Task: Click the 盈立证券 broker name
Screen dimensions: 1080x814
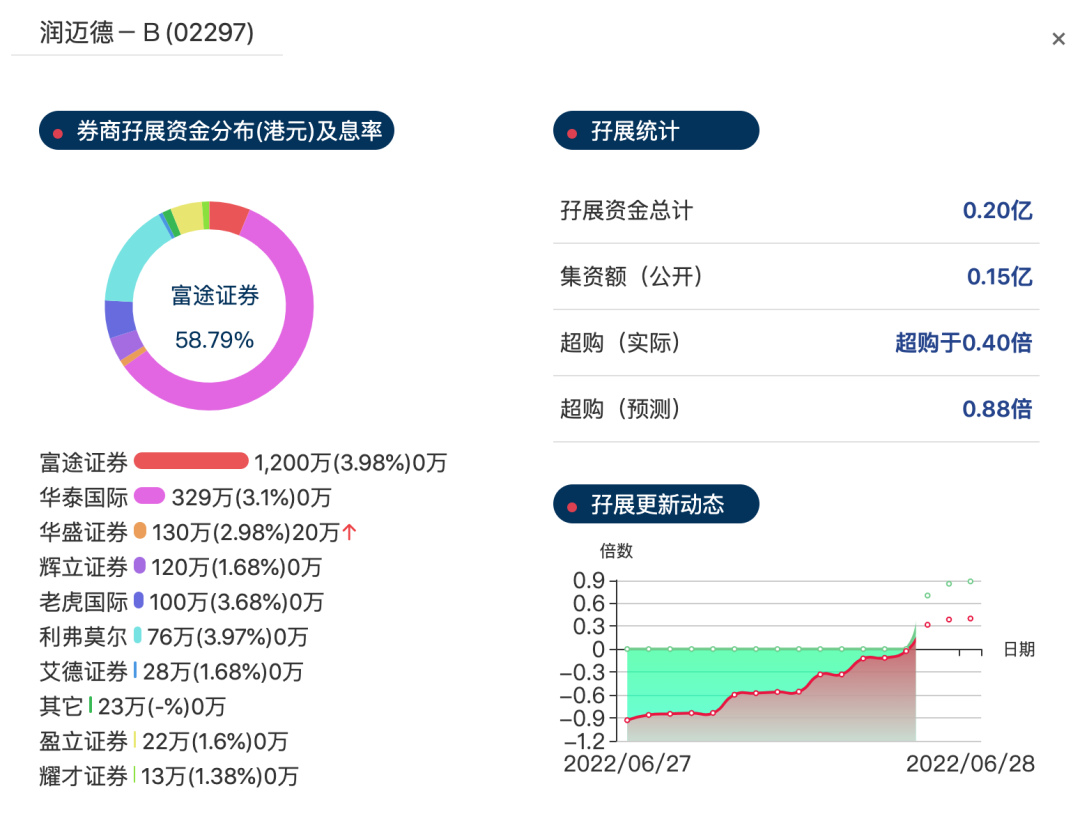Action: (83, 741)
